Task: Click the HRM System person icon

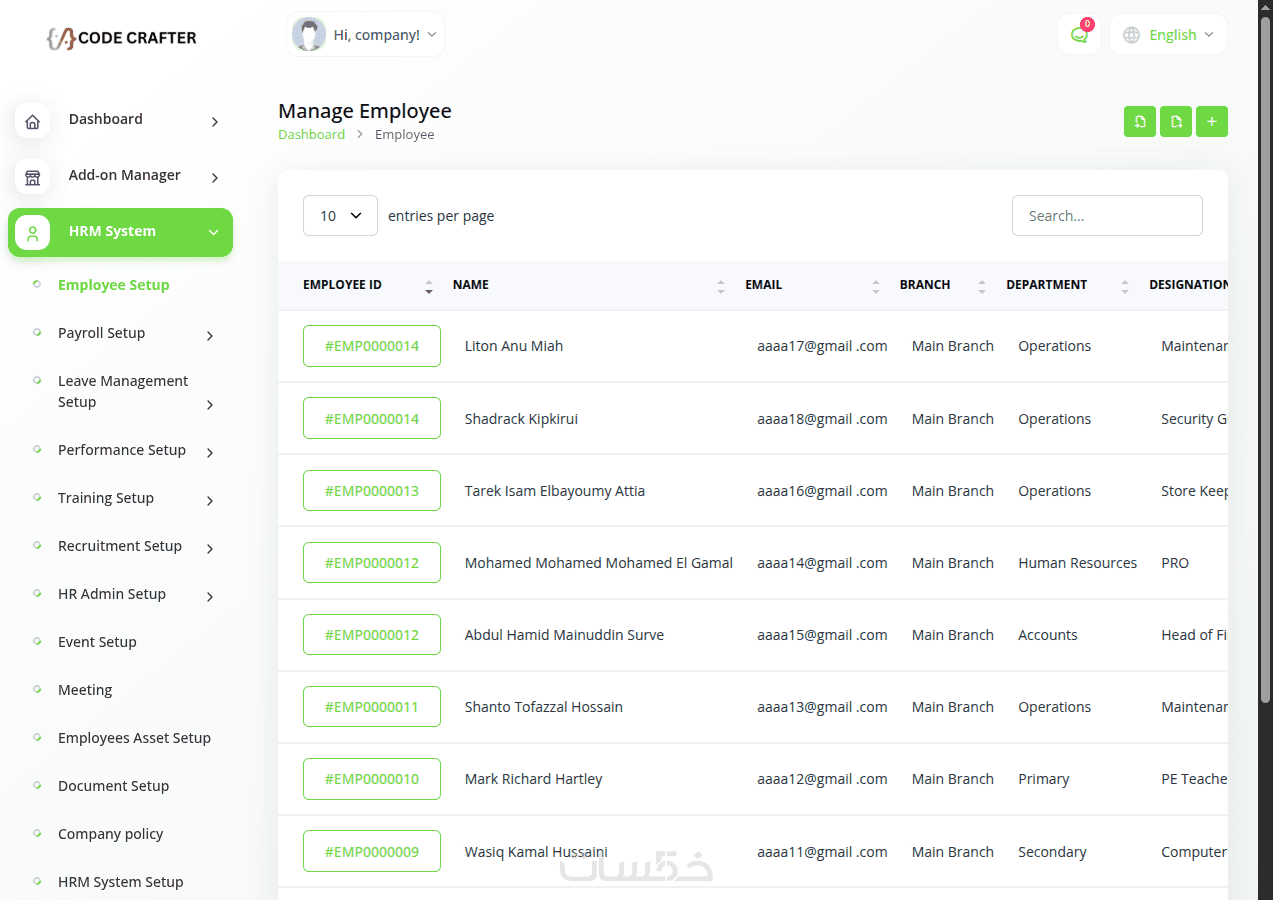Action: [33, 234]
